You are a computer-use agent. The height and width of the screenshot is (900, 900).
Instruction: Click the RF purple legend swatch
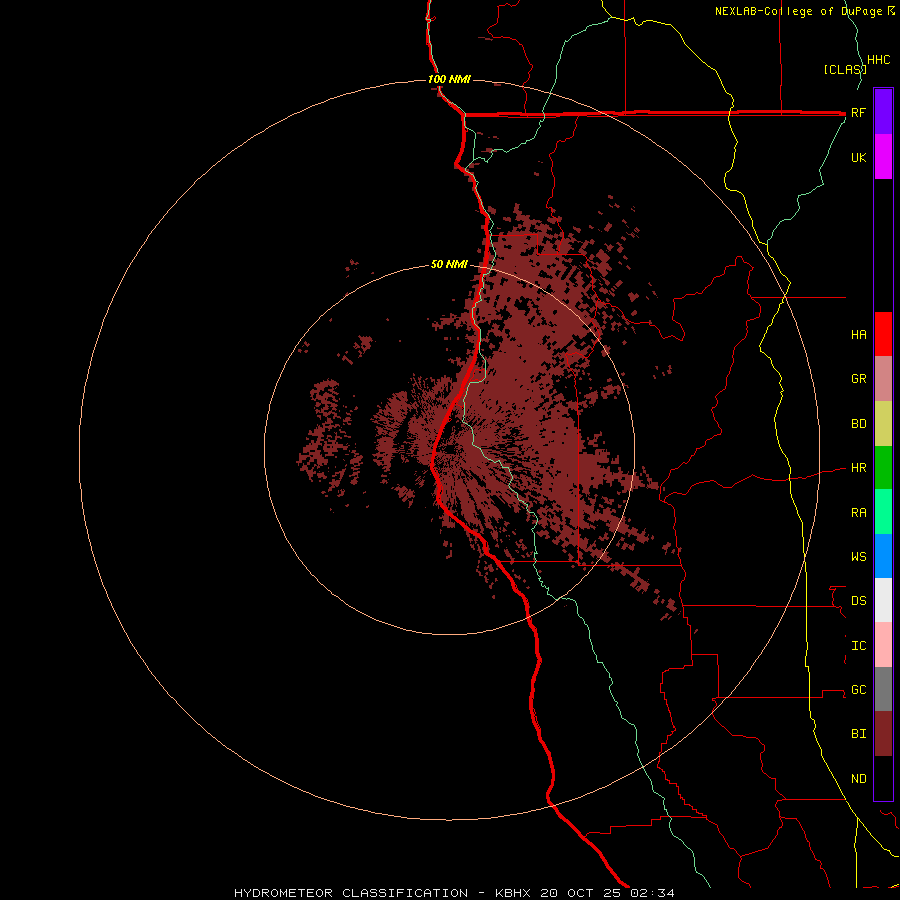click(x=883, y=112)
